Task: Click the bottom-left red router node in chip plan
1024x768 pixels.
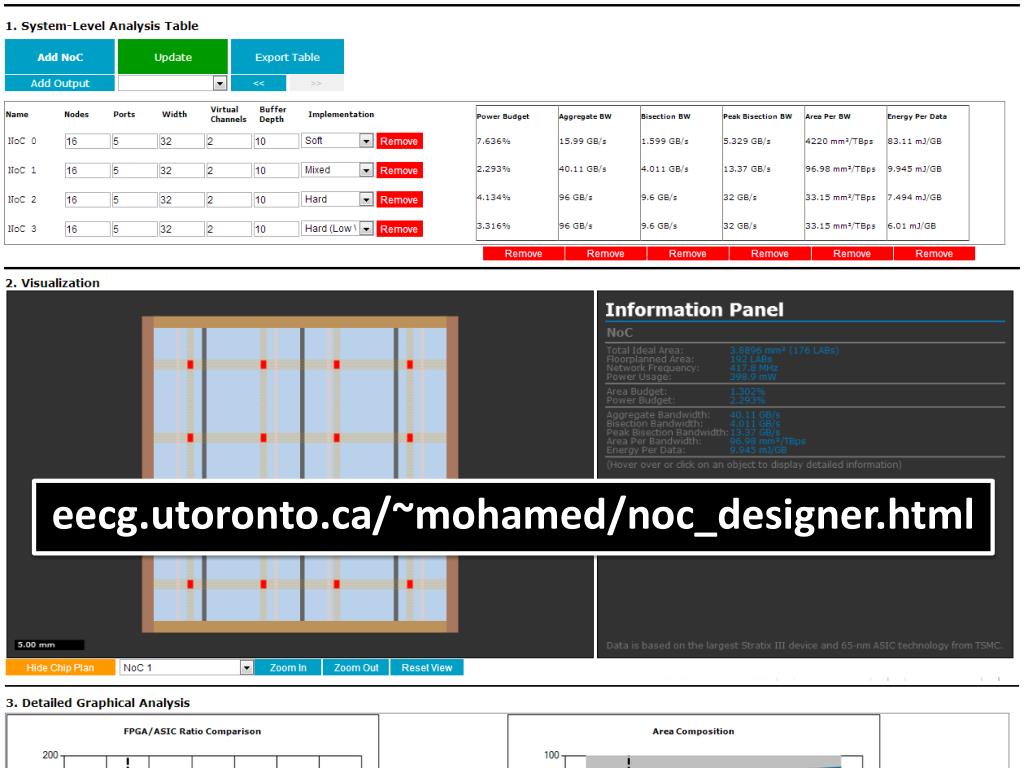Action: point(190,584)
